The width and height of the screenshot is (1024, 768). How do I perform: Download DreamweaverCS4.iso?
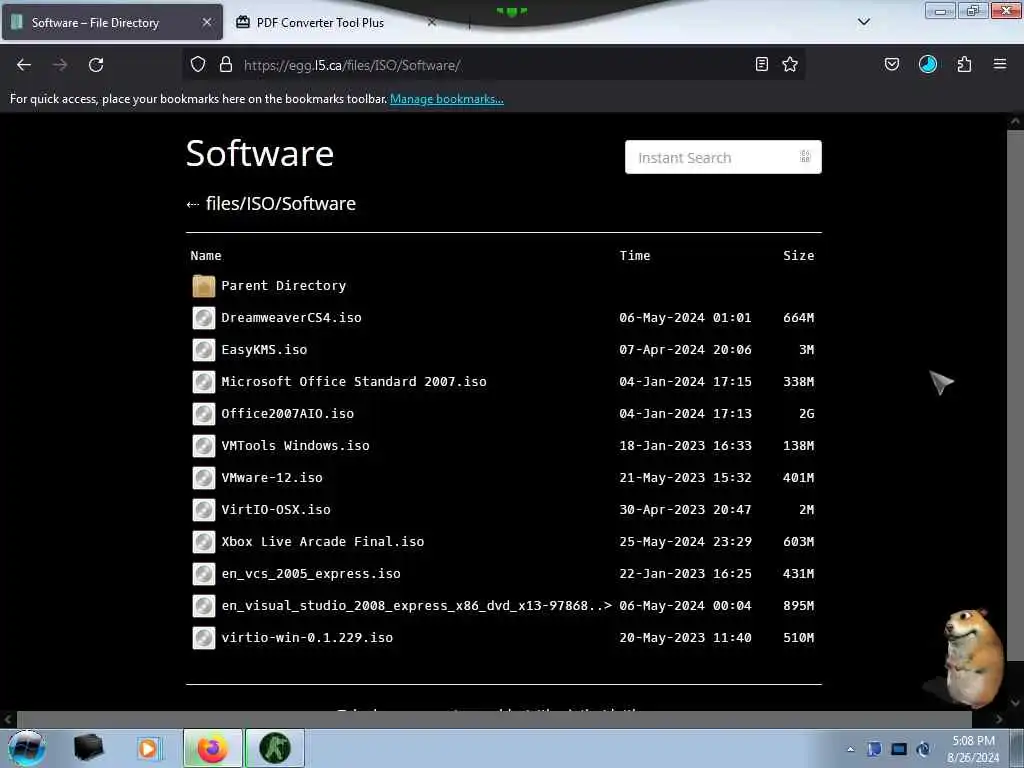click(x=291, y=318)
